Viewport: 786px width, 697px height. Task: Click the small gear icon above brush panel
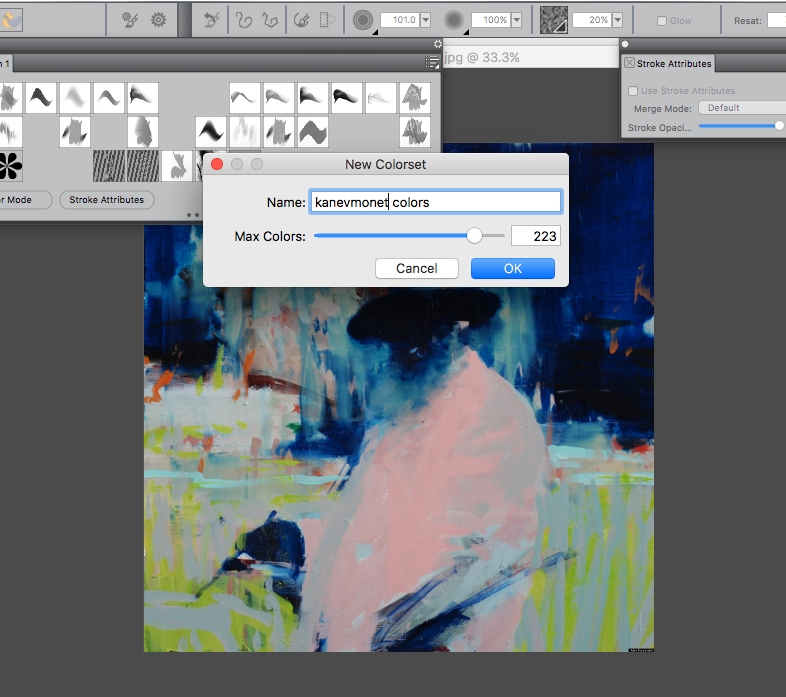(437, 44)
